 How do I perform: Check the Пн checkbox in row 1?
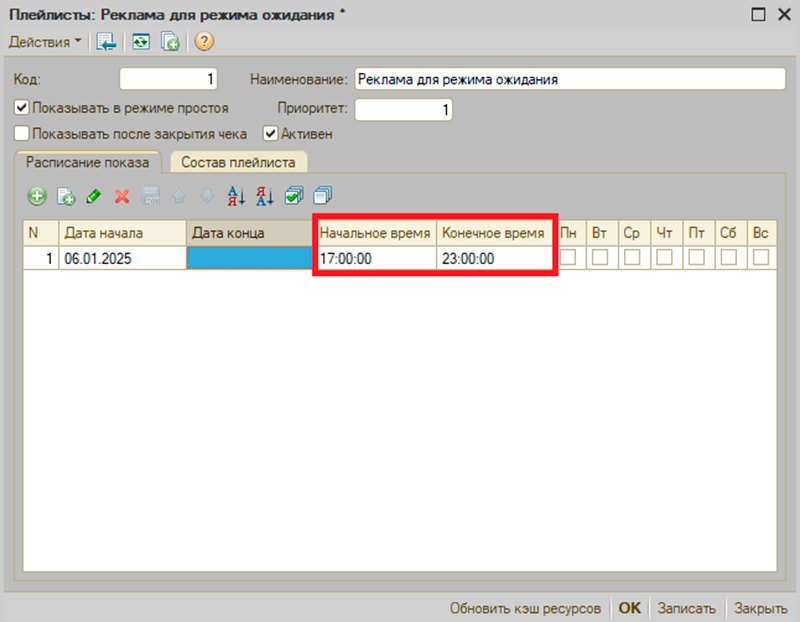click(568, 257)
